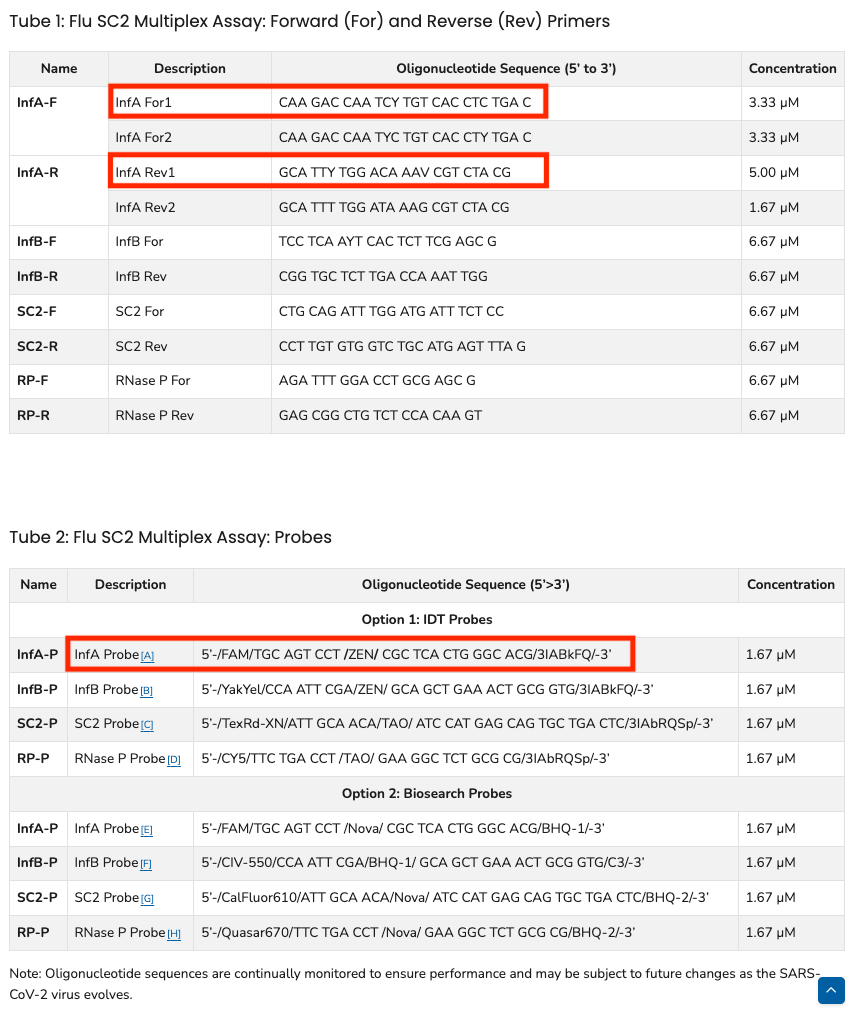The image size is (861, 1021).
Task: Open footnote [F] on Biosearch InfB Probe
Action: point(146,864)
